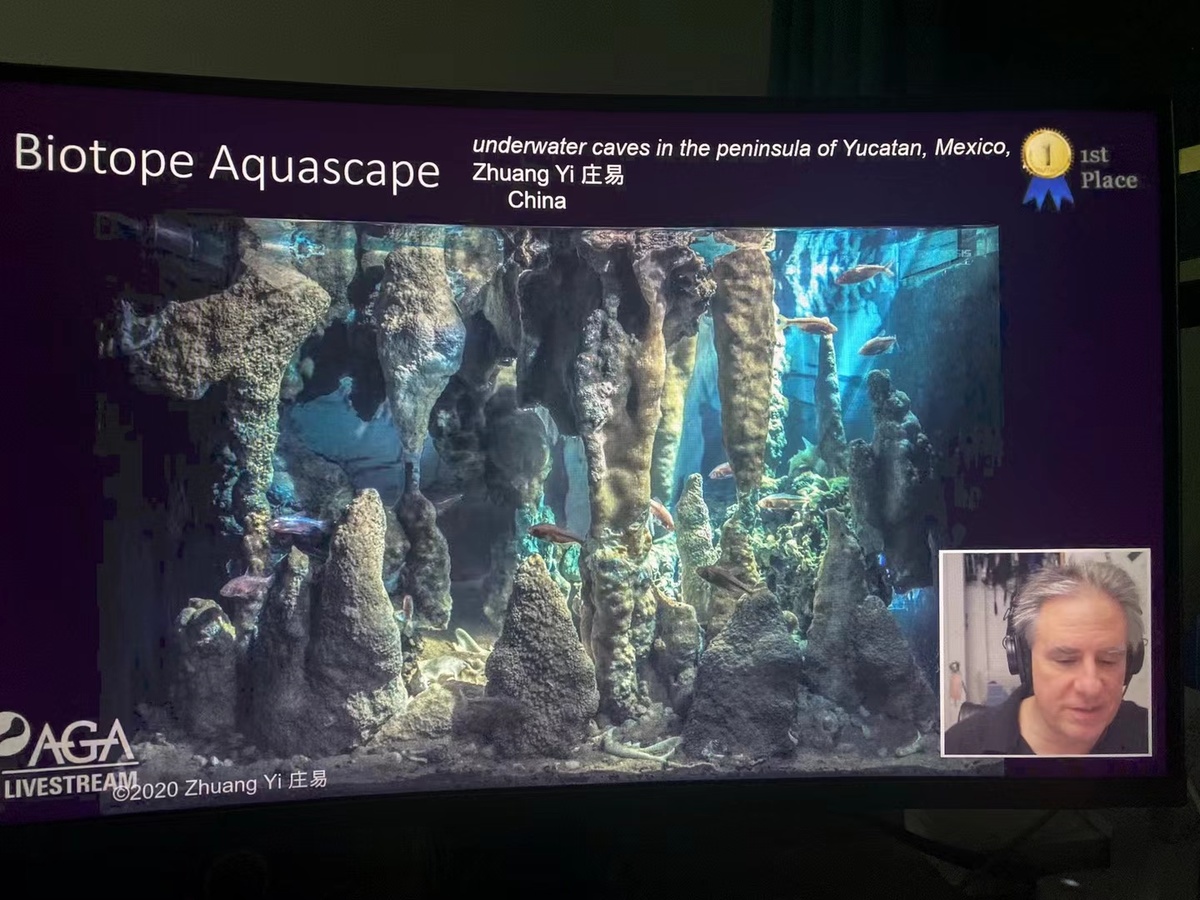Click the LIVESTREAM watermark text
This screenshot has height=900, width=1200.
pos(68,783)
